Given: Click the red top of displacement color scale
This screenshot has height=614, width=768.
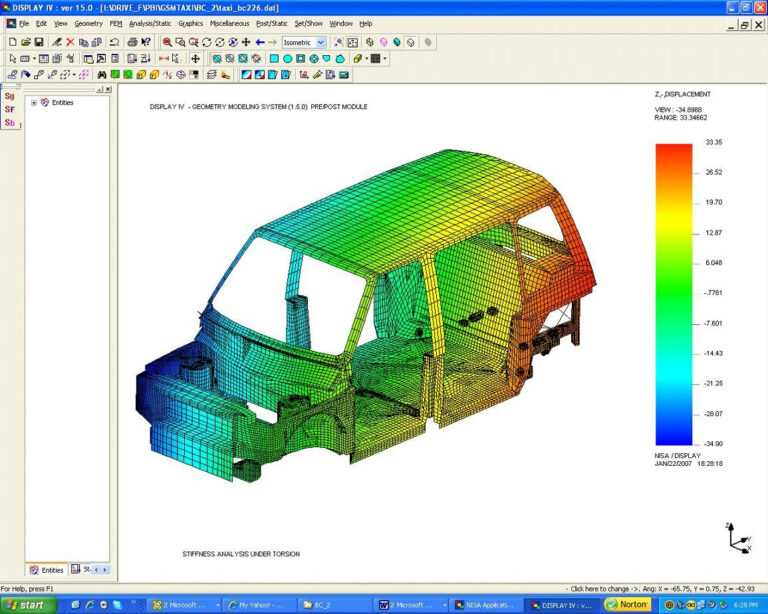Looking at the screenshot, I should tap(673, 150).
